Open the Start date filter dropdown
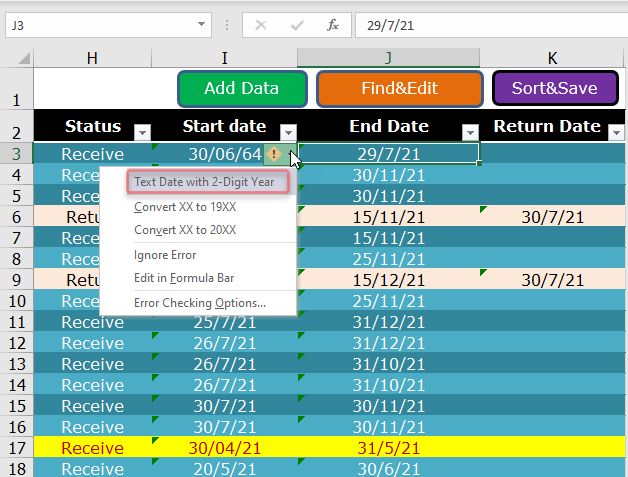The image size is (628, 477). coord(288,131)
